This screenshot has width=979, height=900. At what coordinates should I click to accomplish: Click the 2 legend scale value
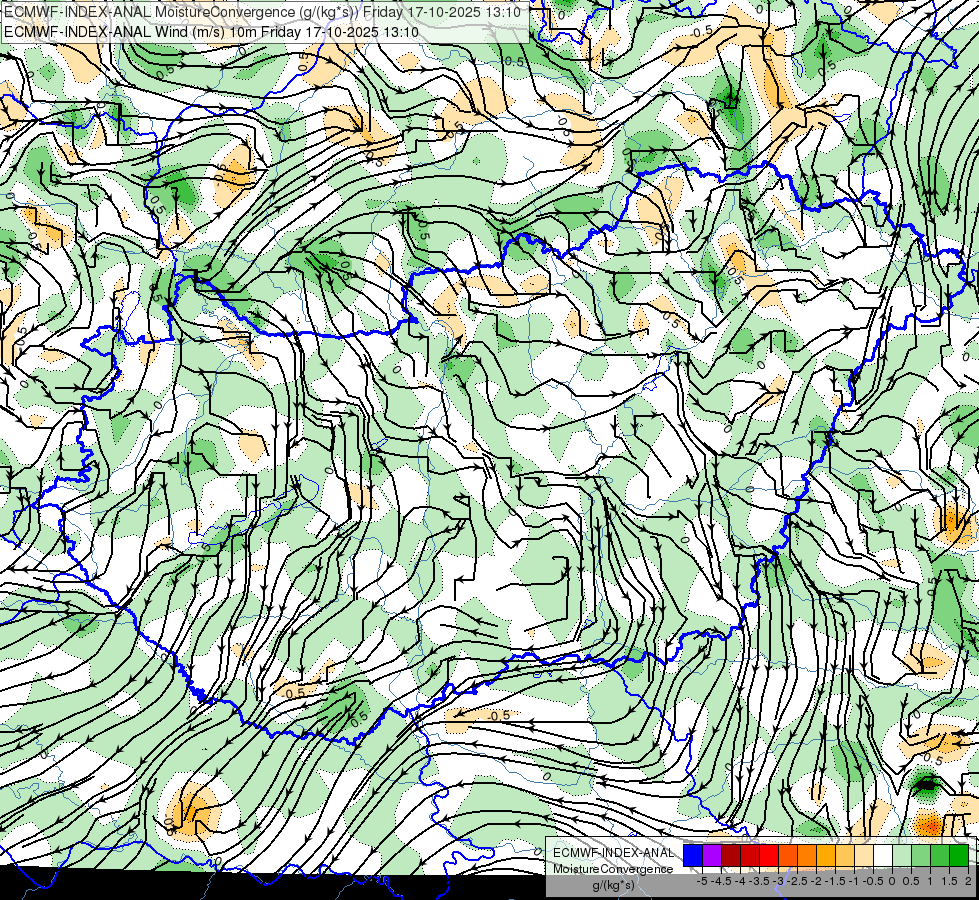(x=968, y=881)
